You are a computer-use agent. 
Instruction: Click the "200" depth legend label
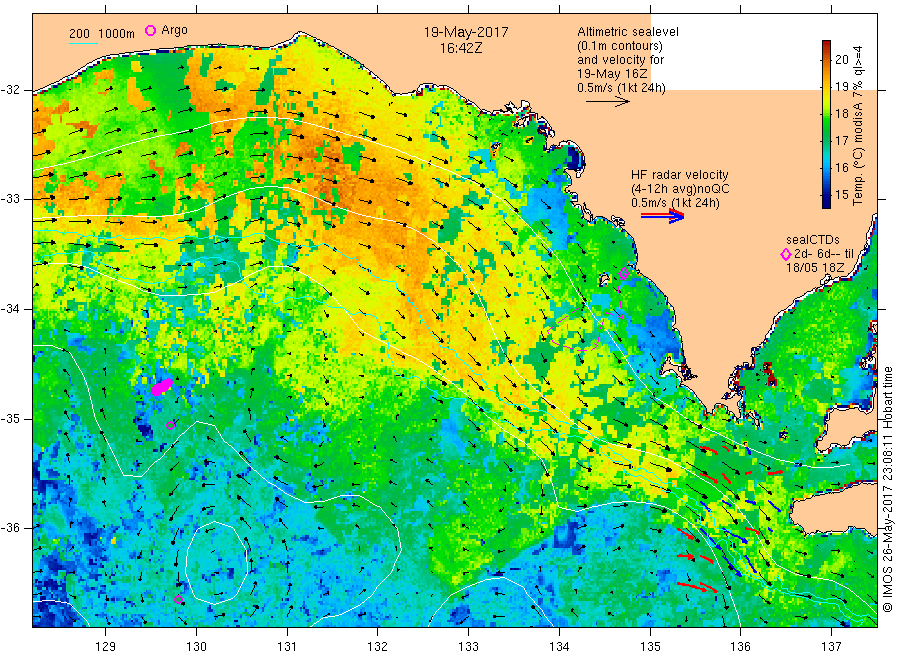79,34
